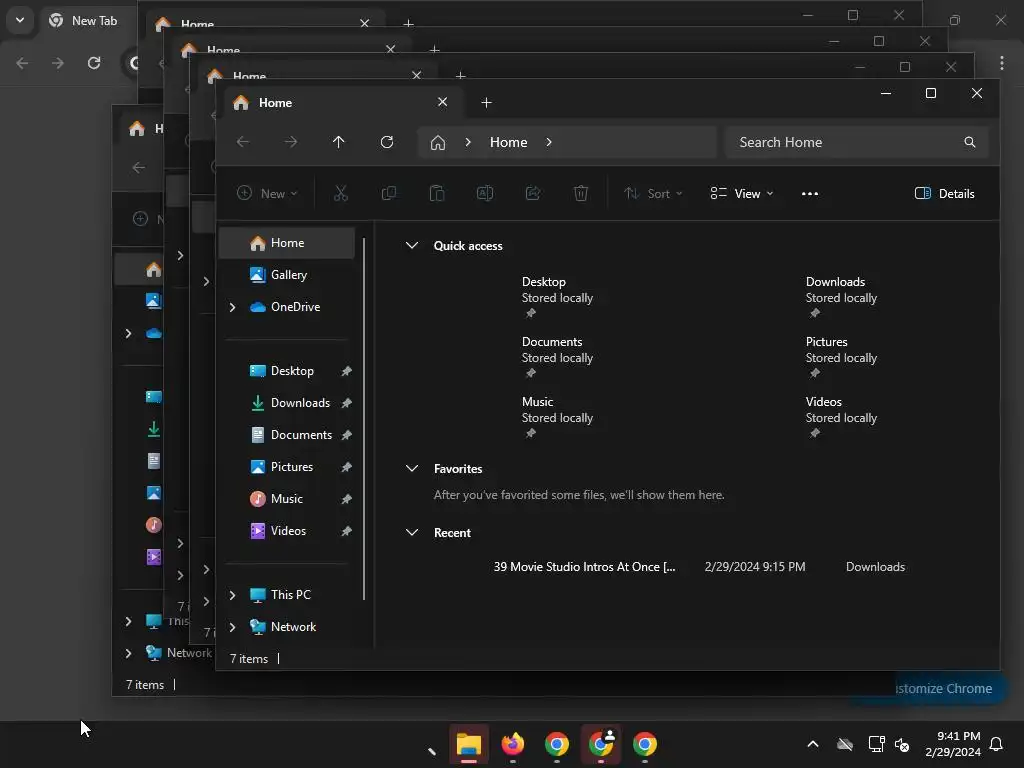The width and height of the screenshot is (1024, 768).
Task: Expand OneDrive in the navigation pane
Action: tap(232, 307)
